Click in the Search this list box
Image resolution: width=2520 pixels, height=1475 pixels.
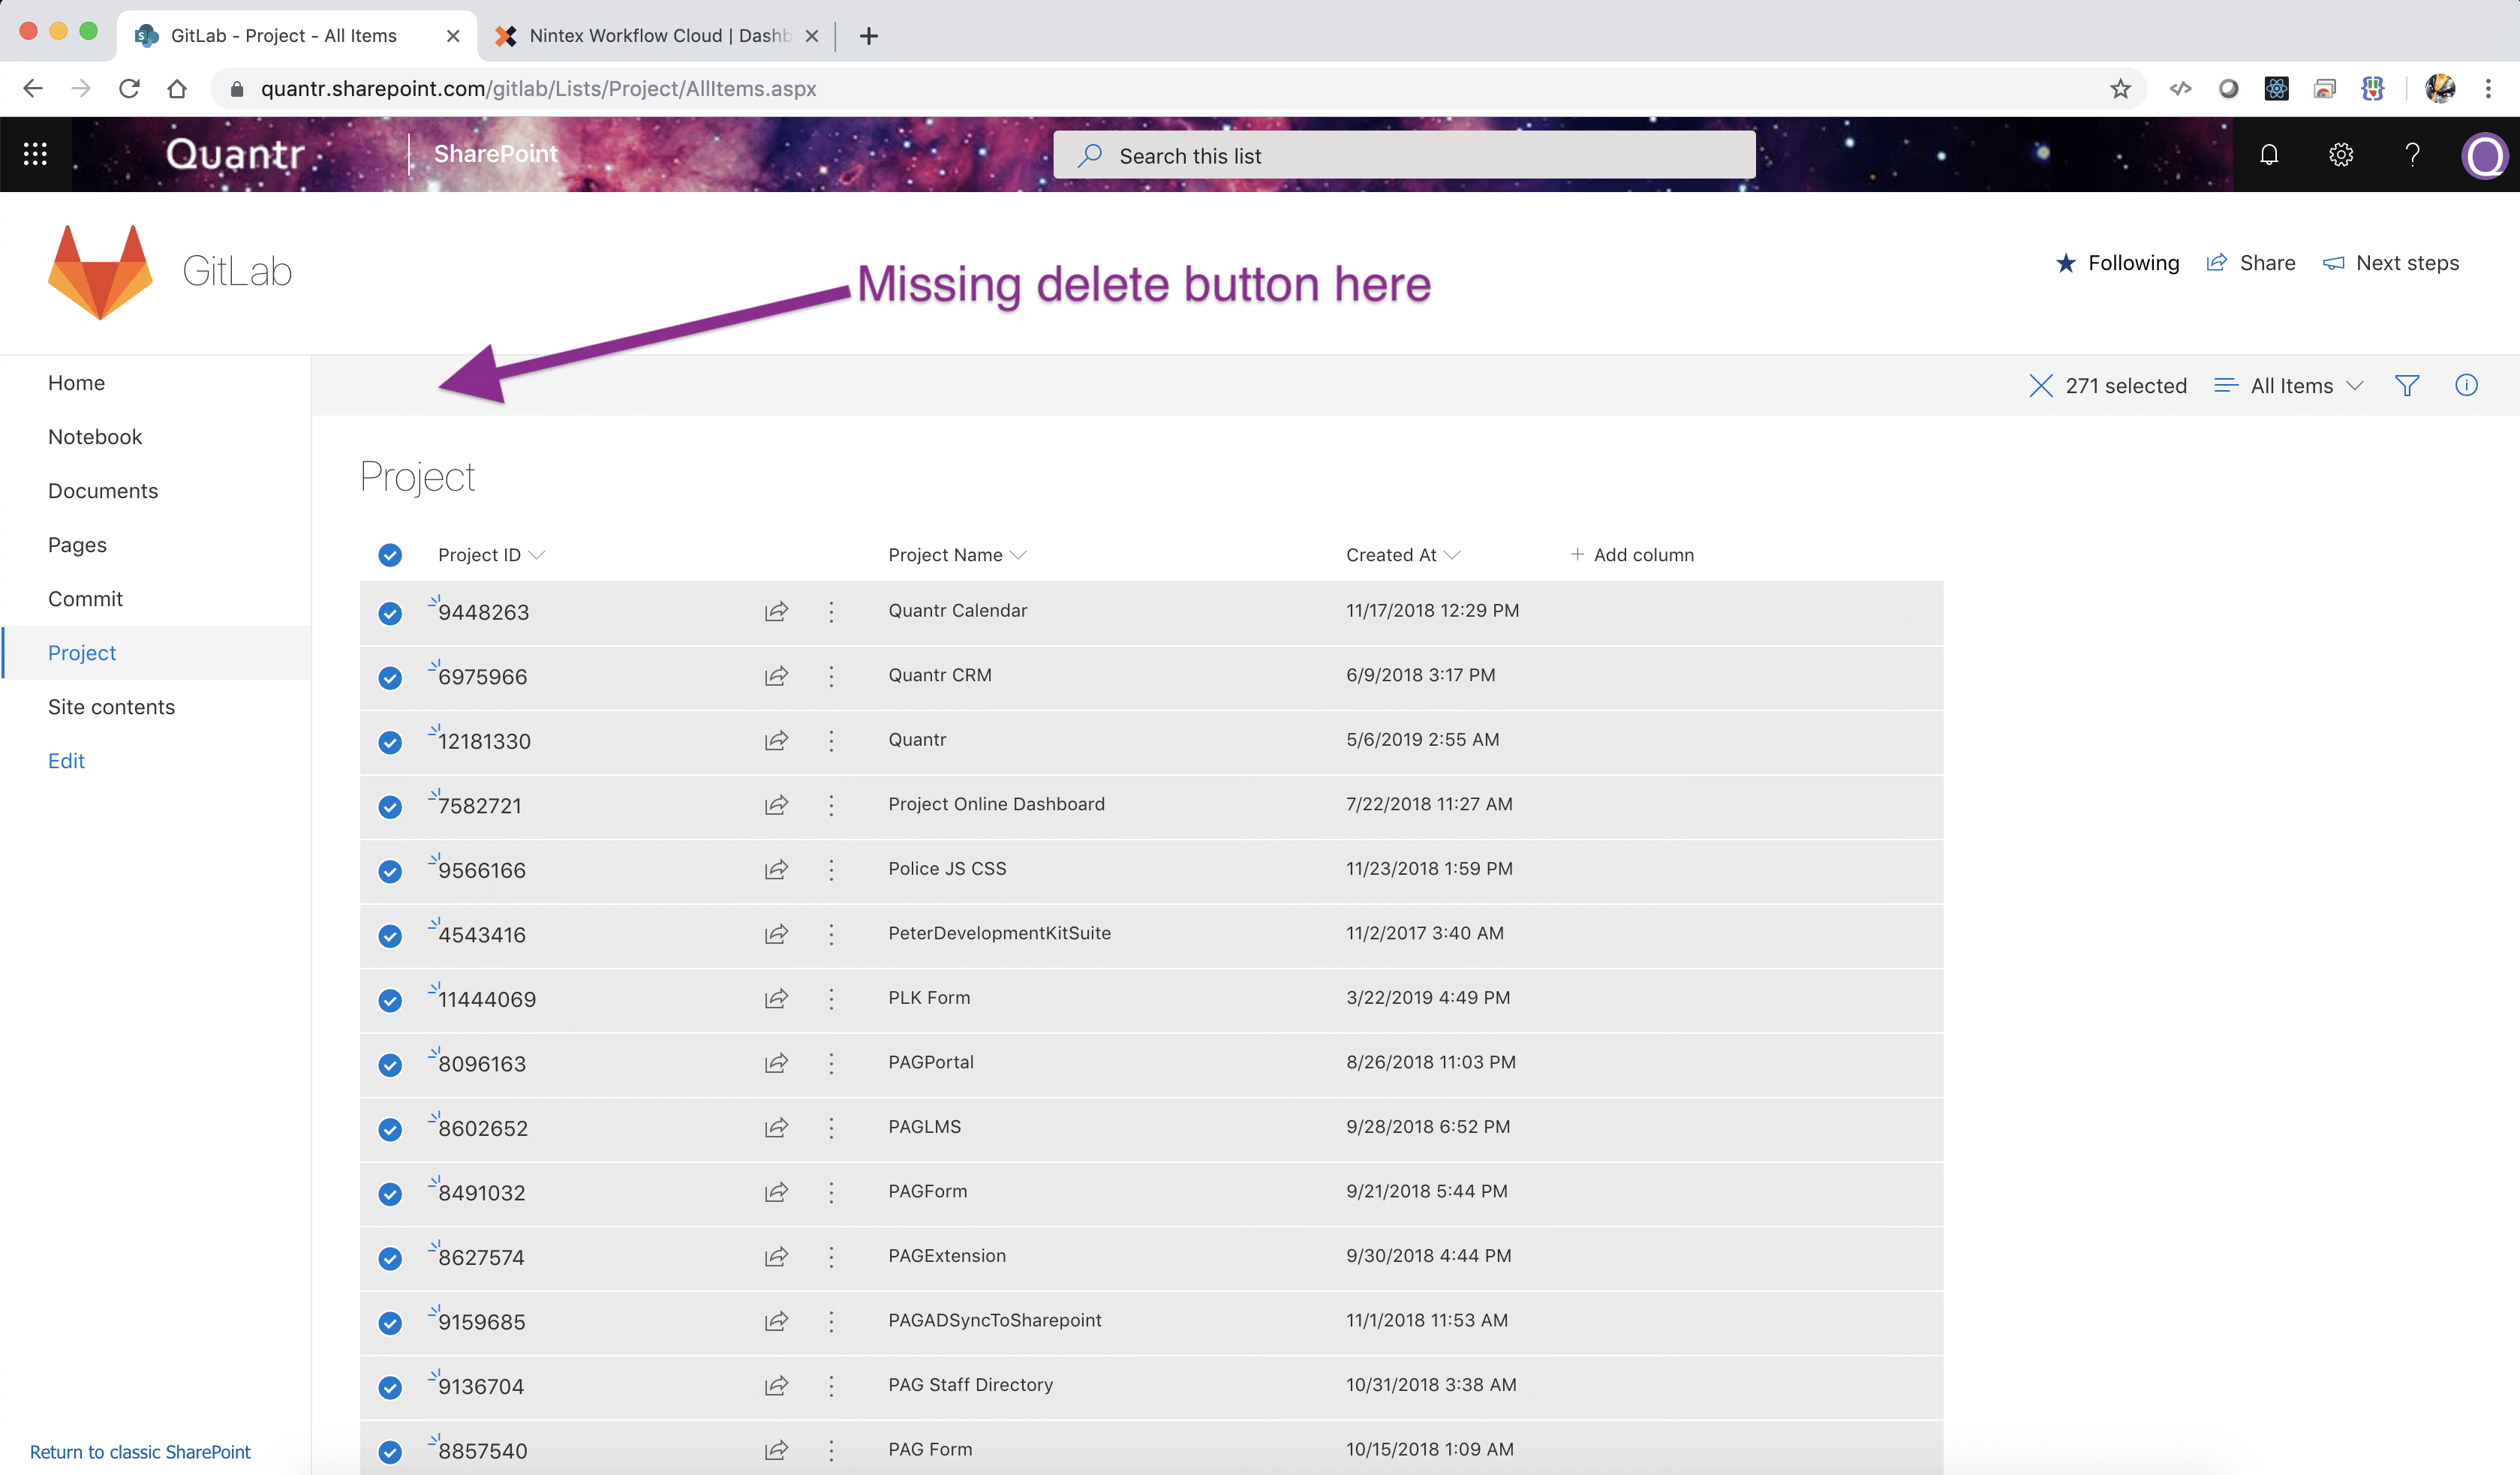(x=1404, y=155)
